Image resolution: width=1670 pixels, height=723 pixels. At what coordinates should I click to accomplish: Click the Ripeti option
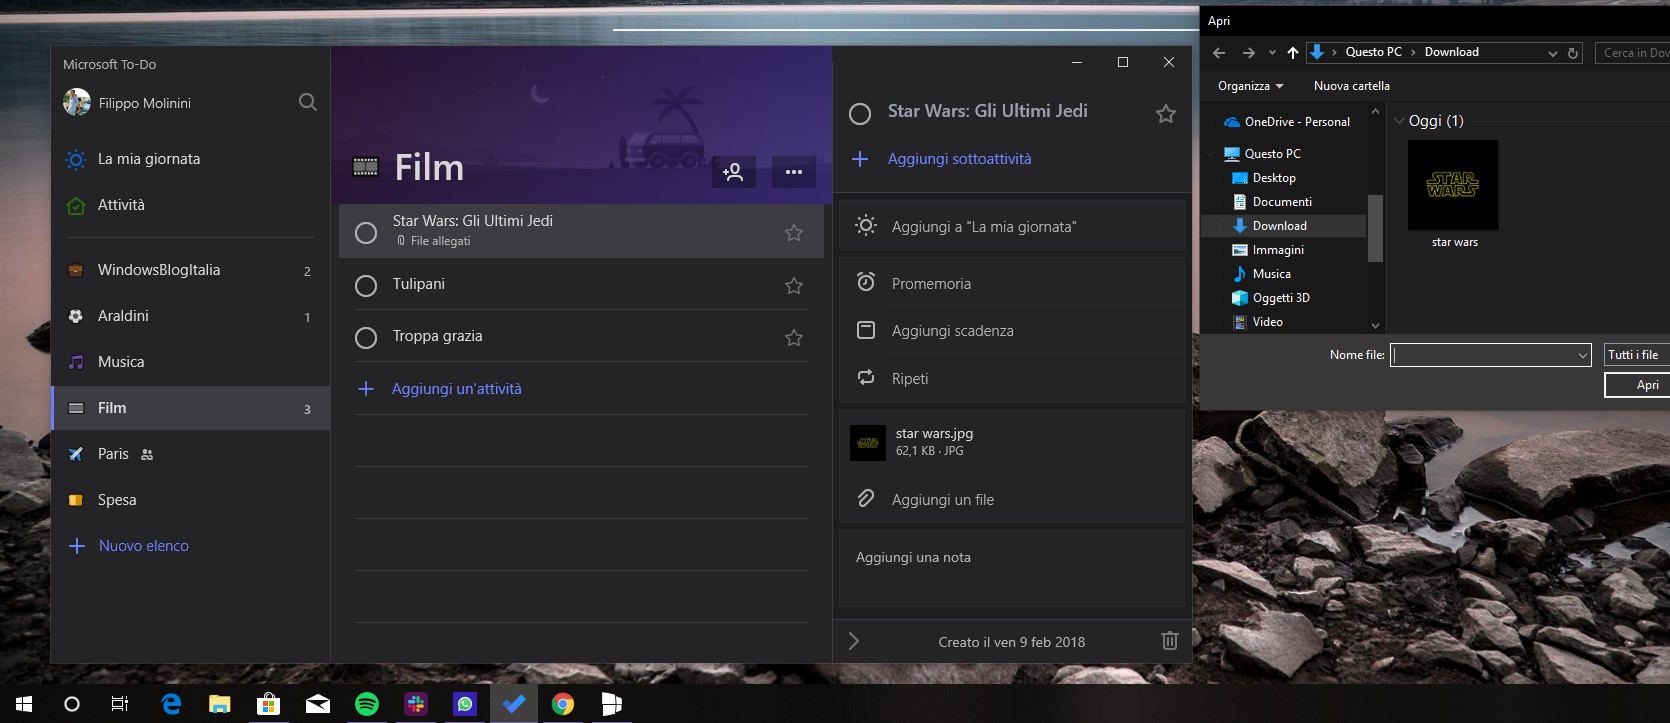(1012, 379)
